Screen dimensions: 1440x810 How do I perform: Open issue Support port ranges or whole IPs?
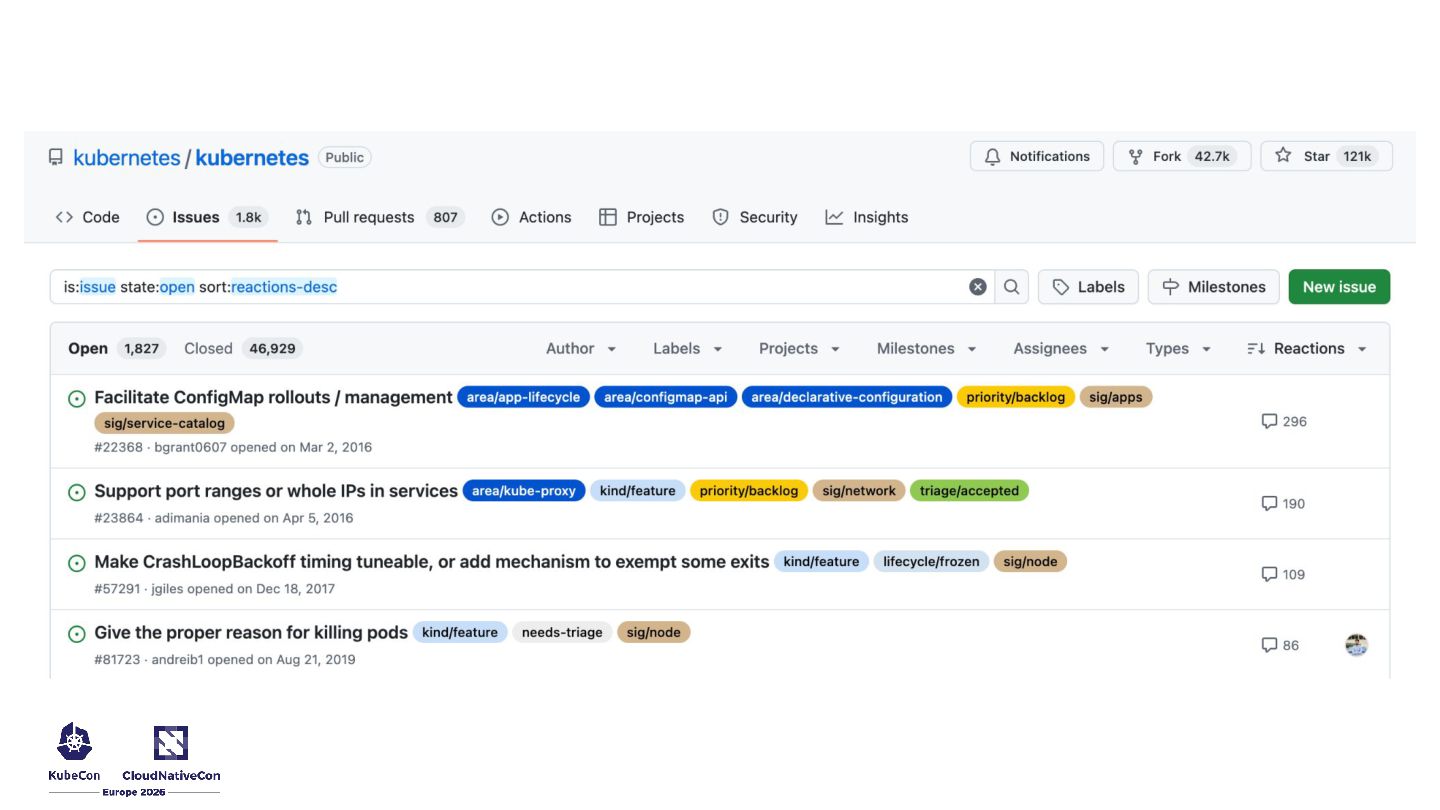click(x=276, y=491)
